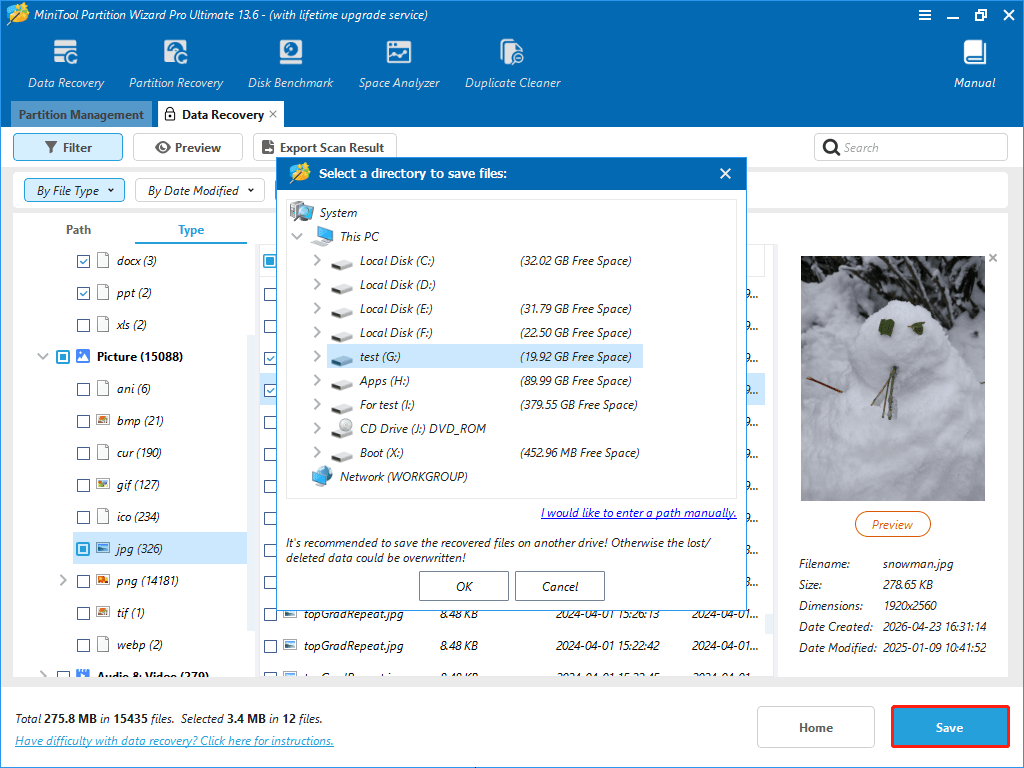Click the Filter button
This screenshot has height=768, width=1024.
pos(68,147)
